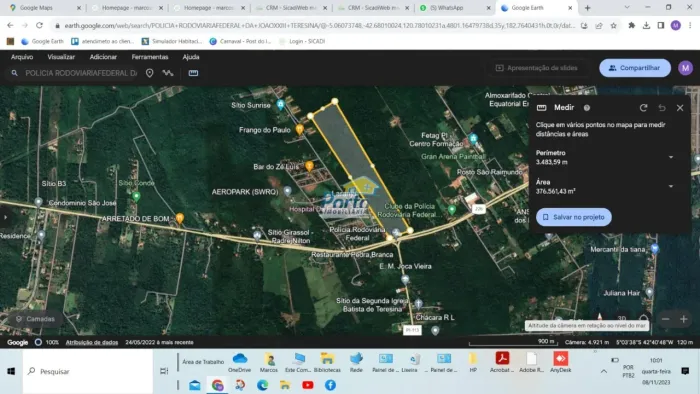Open the Simulador Habitaci... bookmark
The height and width of the screenshot is (394, 700).
[172, 41]
